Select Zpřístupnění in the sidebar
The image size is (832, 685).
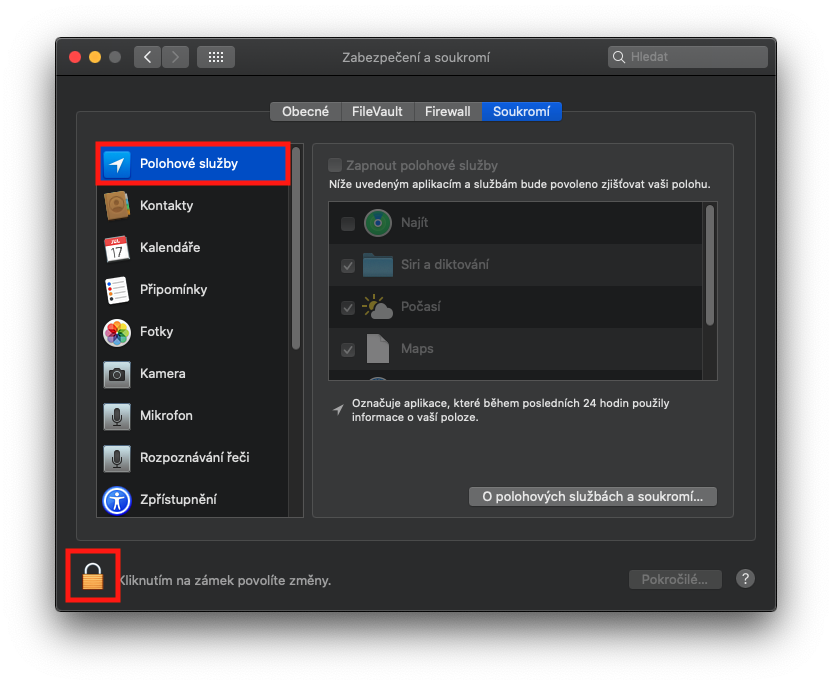coord(193,500)
